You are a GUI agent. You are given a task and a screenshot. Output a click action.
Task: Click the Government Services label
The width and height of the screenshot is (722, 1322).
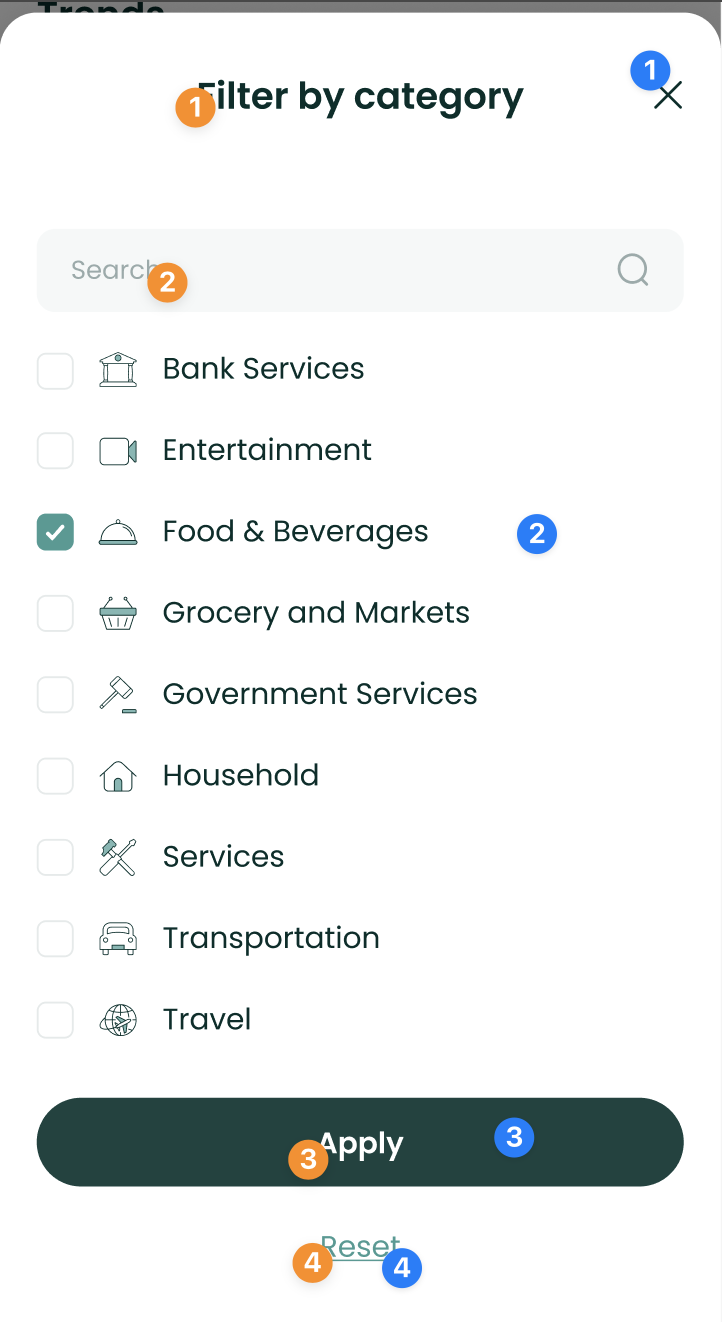pyautogui.click(x=320, y=694)
